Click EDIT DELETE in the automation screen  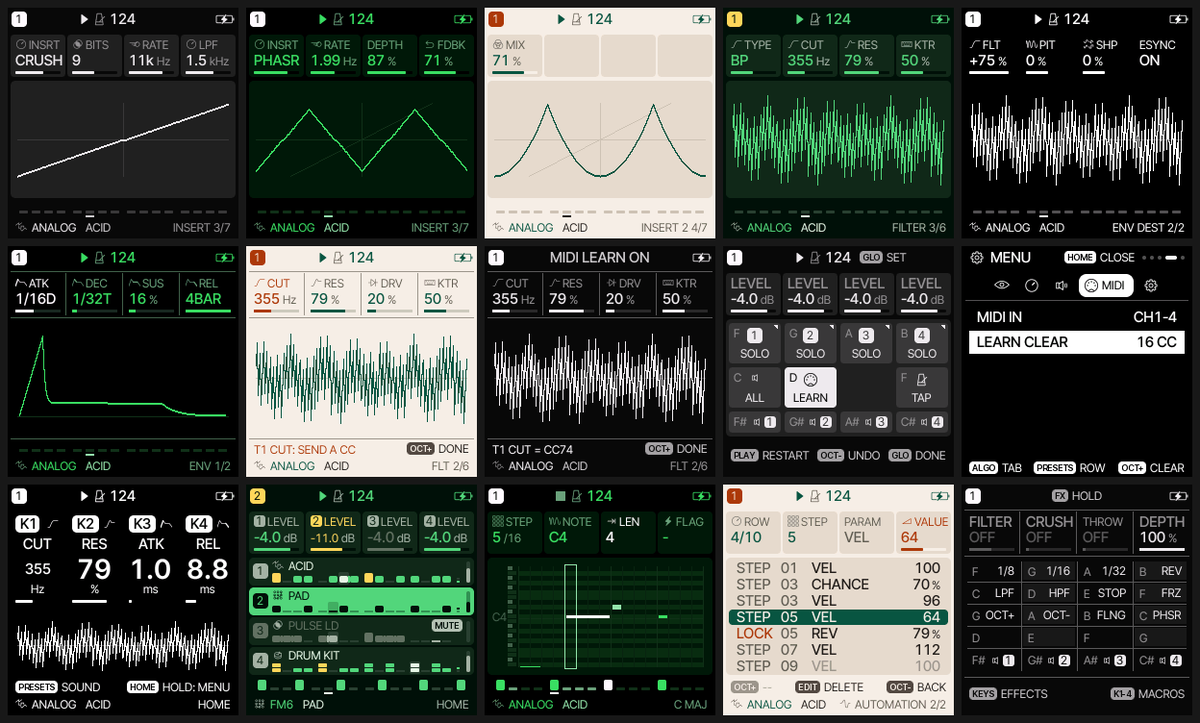point(829,687)
